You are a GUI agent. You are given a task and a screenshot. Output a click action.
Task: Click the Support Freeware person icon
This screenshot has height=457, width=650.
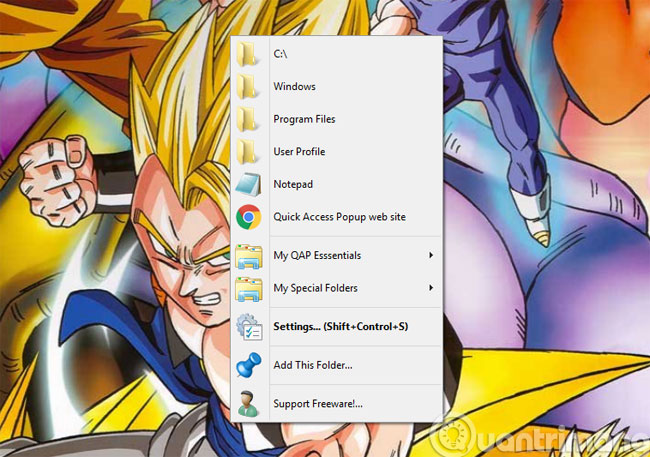248,404
